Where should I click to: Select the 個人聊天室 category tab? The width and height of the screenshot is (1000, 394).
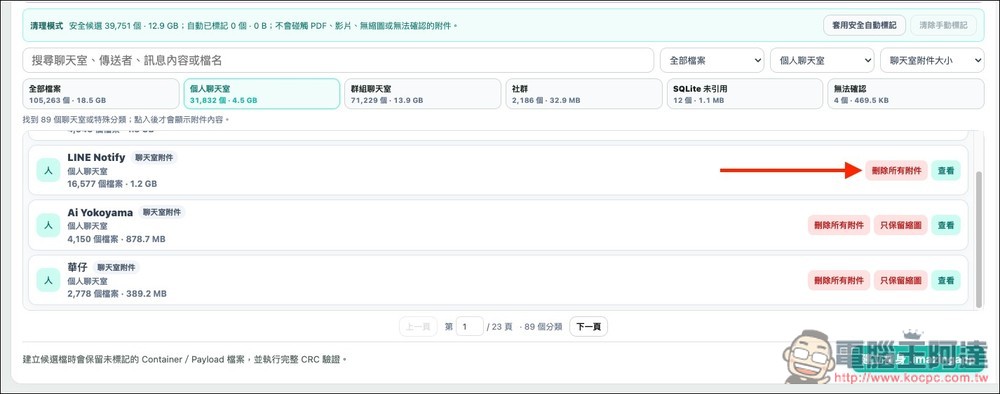point(261,94)
